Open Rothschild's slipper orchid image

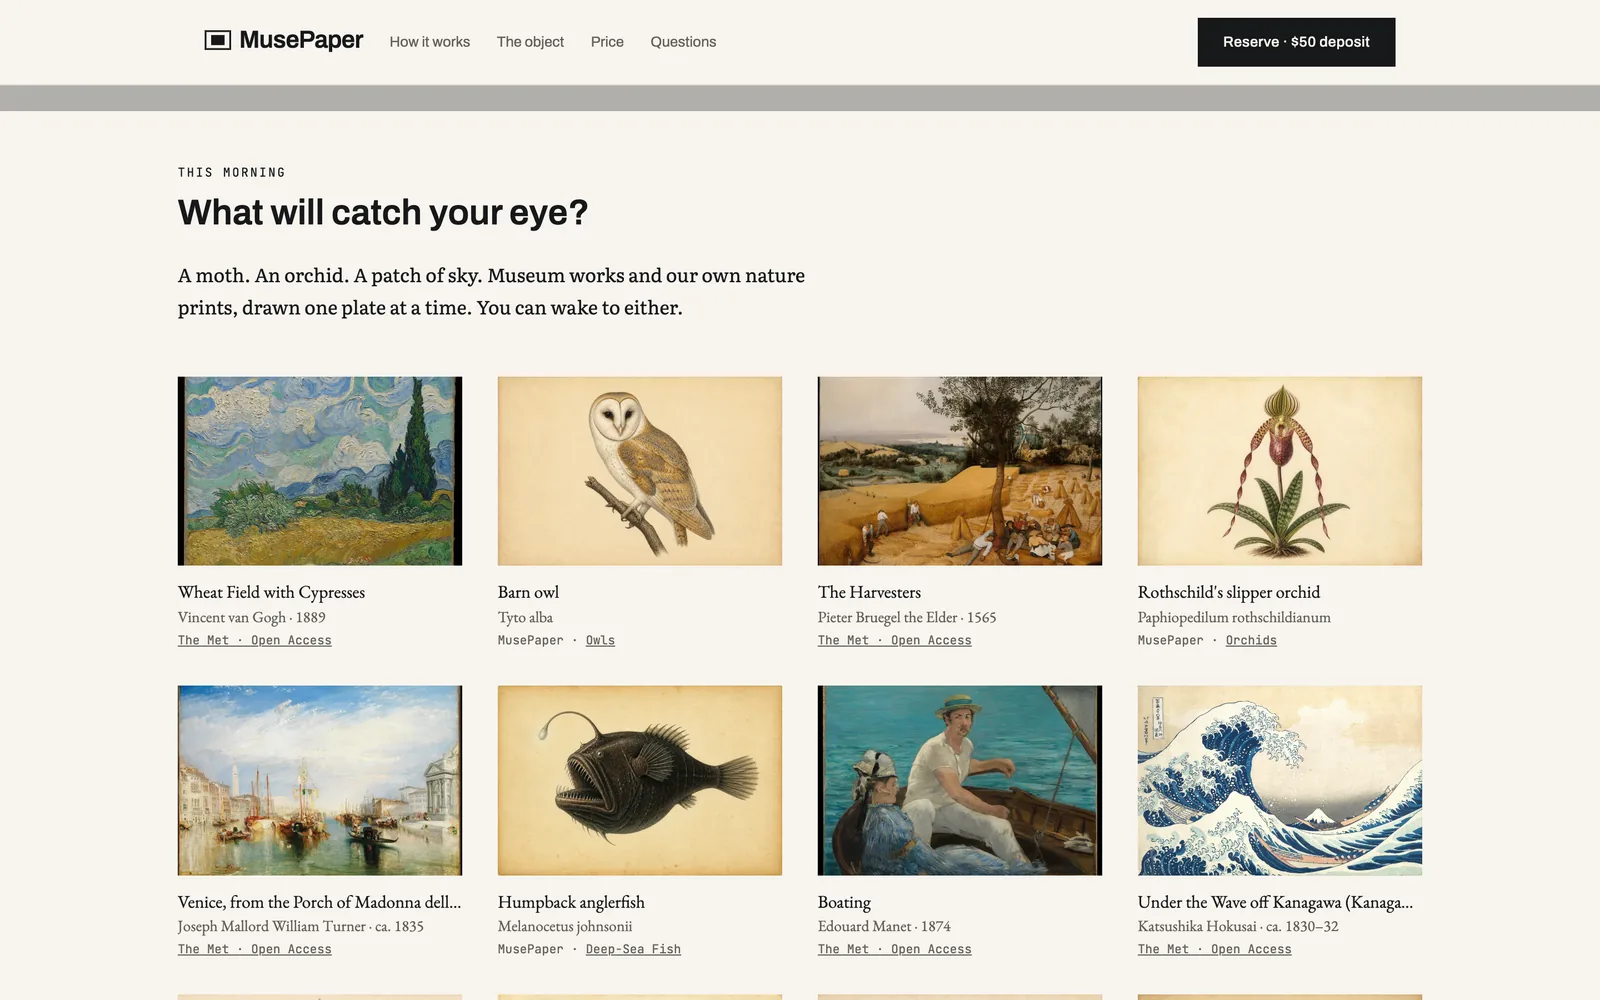click(x=1280, y=471)
